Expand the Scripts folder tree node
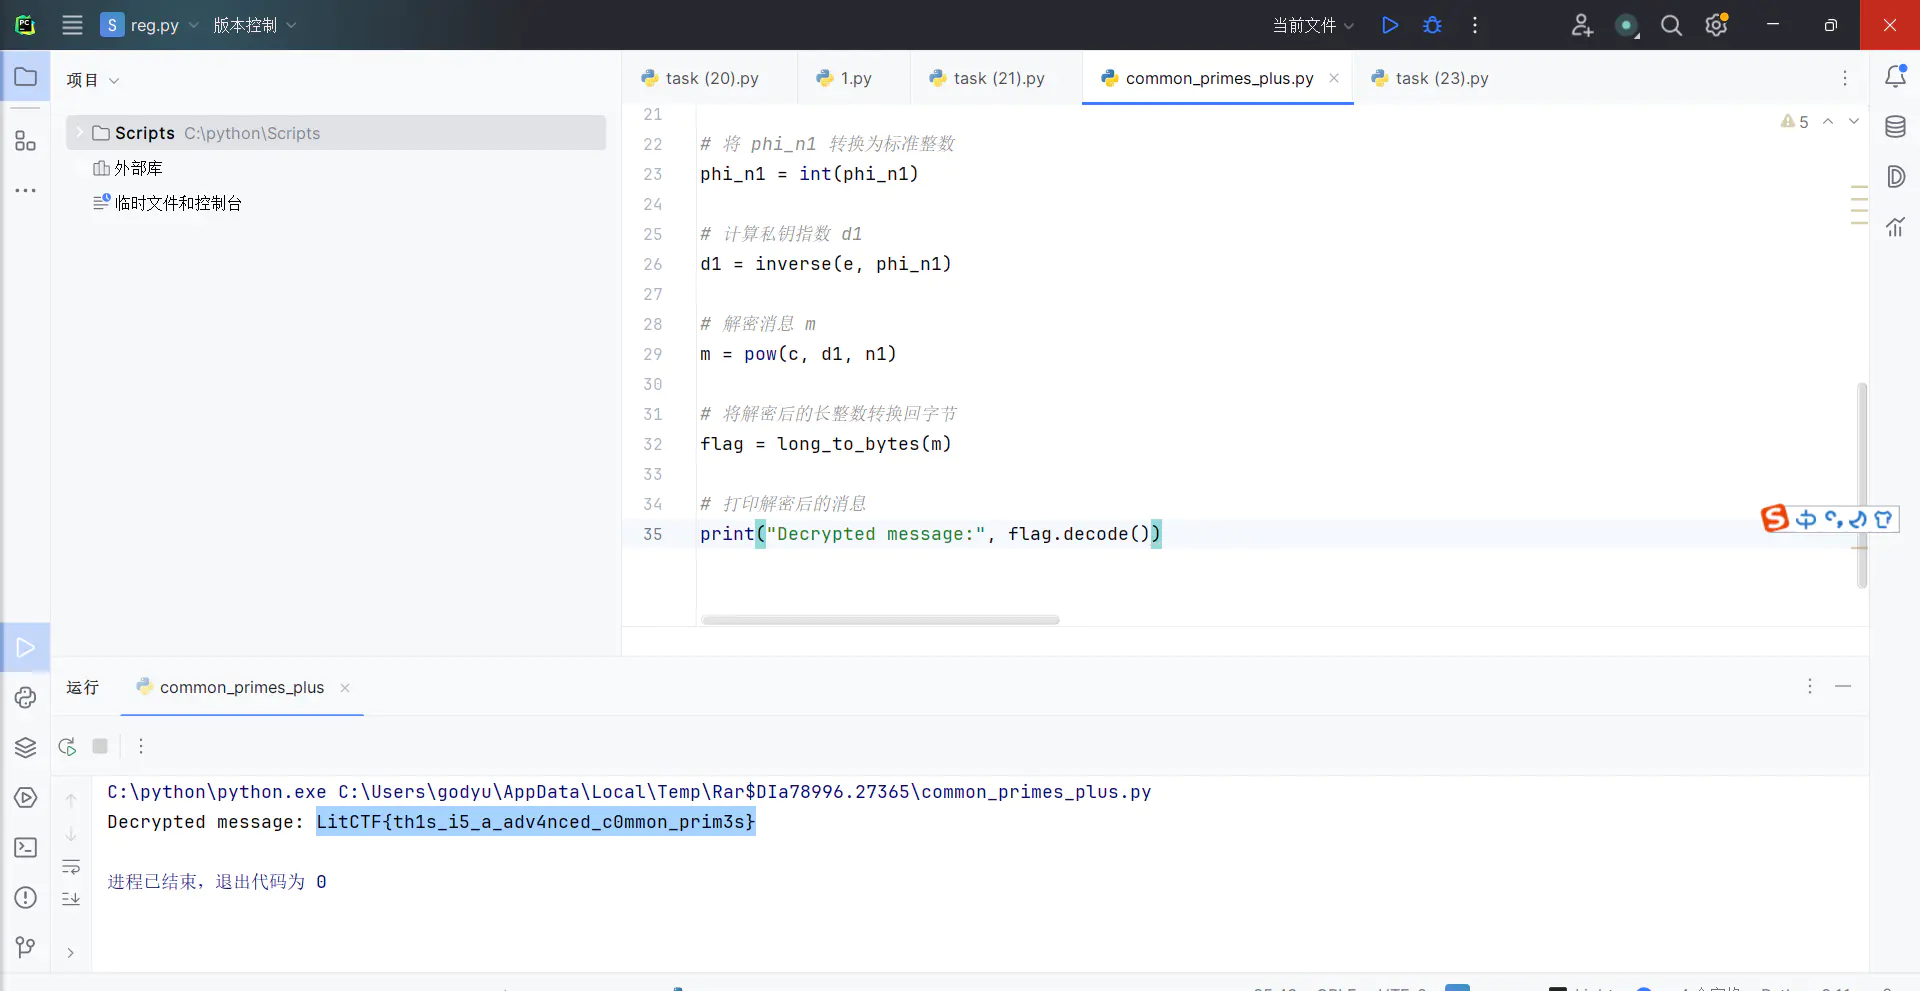The width and height of the screenshot is (1920, 991). click(x=79, y=133)
